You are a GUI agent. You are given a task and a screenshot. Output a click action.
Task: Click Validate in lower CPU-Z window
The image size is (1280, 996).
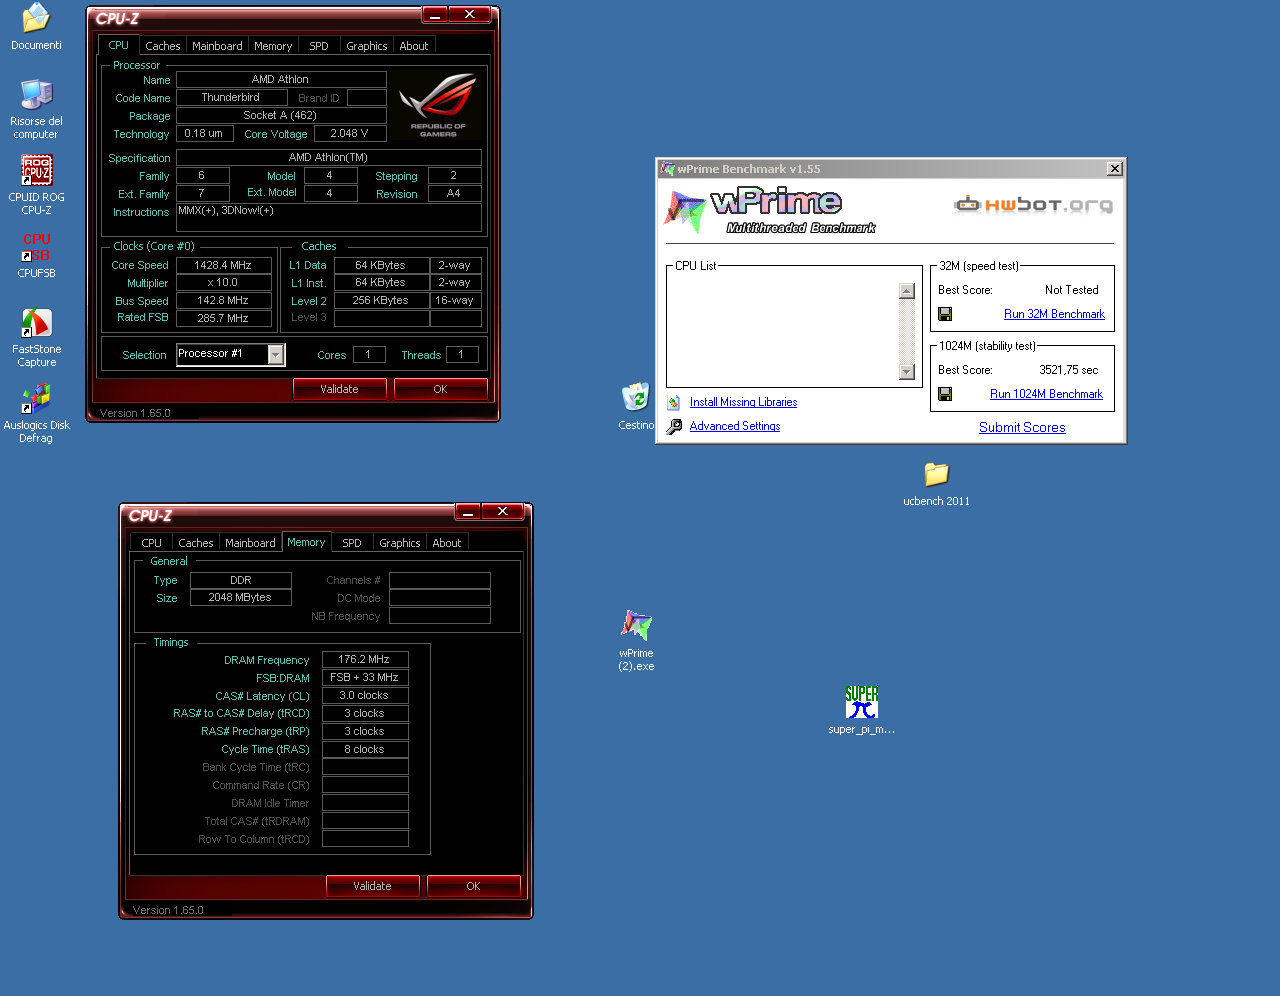372,886
